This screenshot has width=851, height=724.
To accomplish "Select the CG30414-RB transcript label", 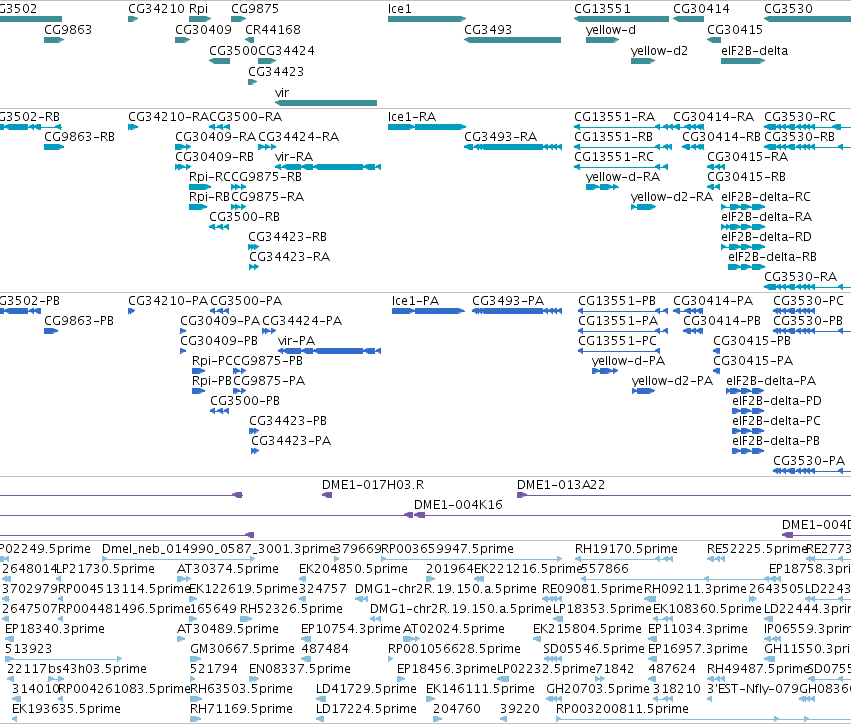I will click(x=722, y=137).
